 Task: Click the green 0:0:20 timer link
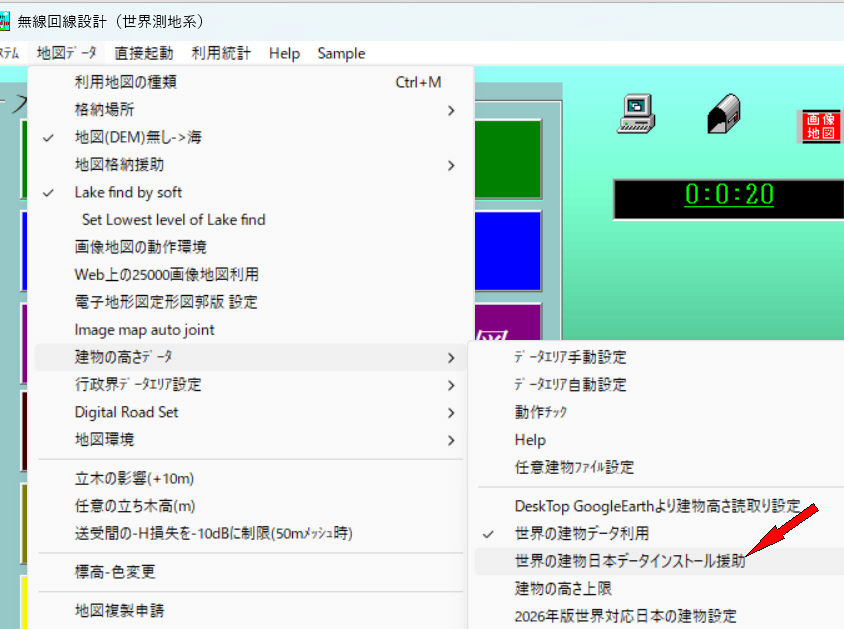pyautogui.click(x=729, y=195)
